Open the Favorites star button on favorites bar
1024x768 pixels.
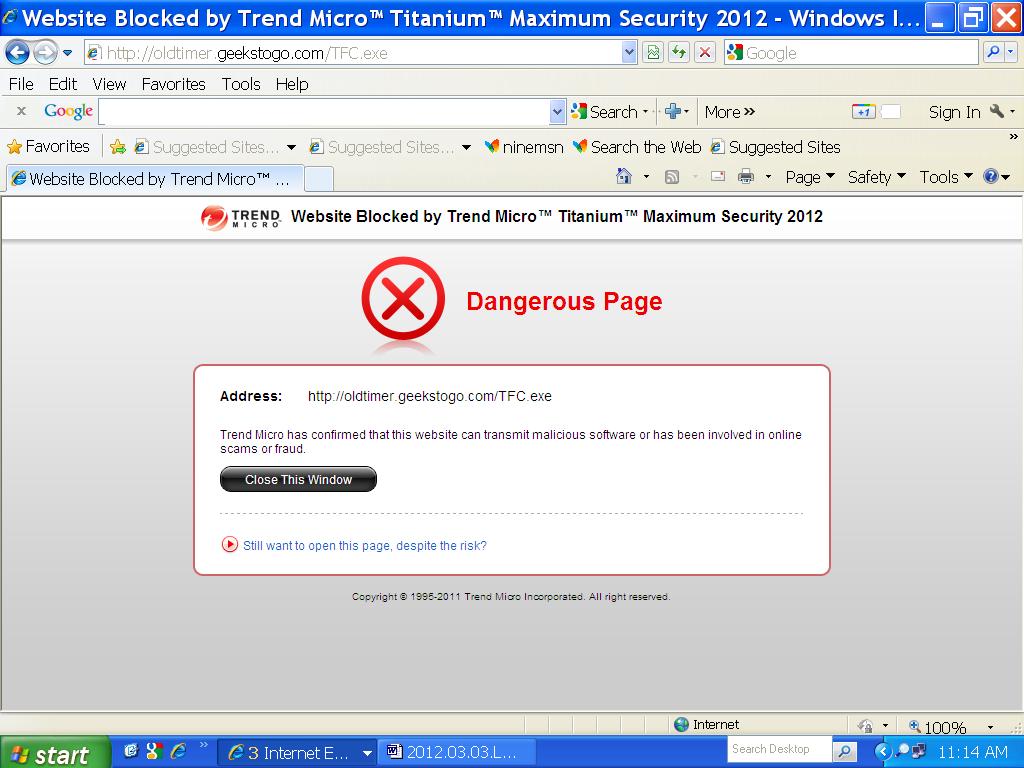(49, 146)
